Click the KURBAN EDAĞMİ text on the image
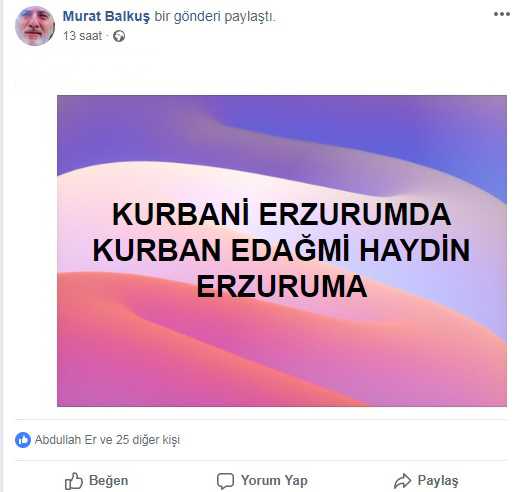518x492 pixels. (221, 248)
